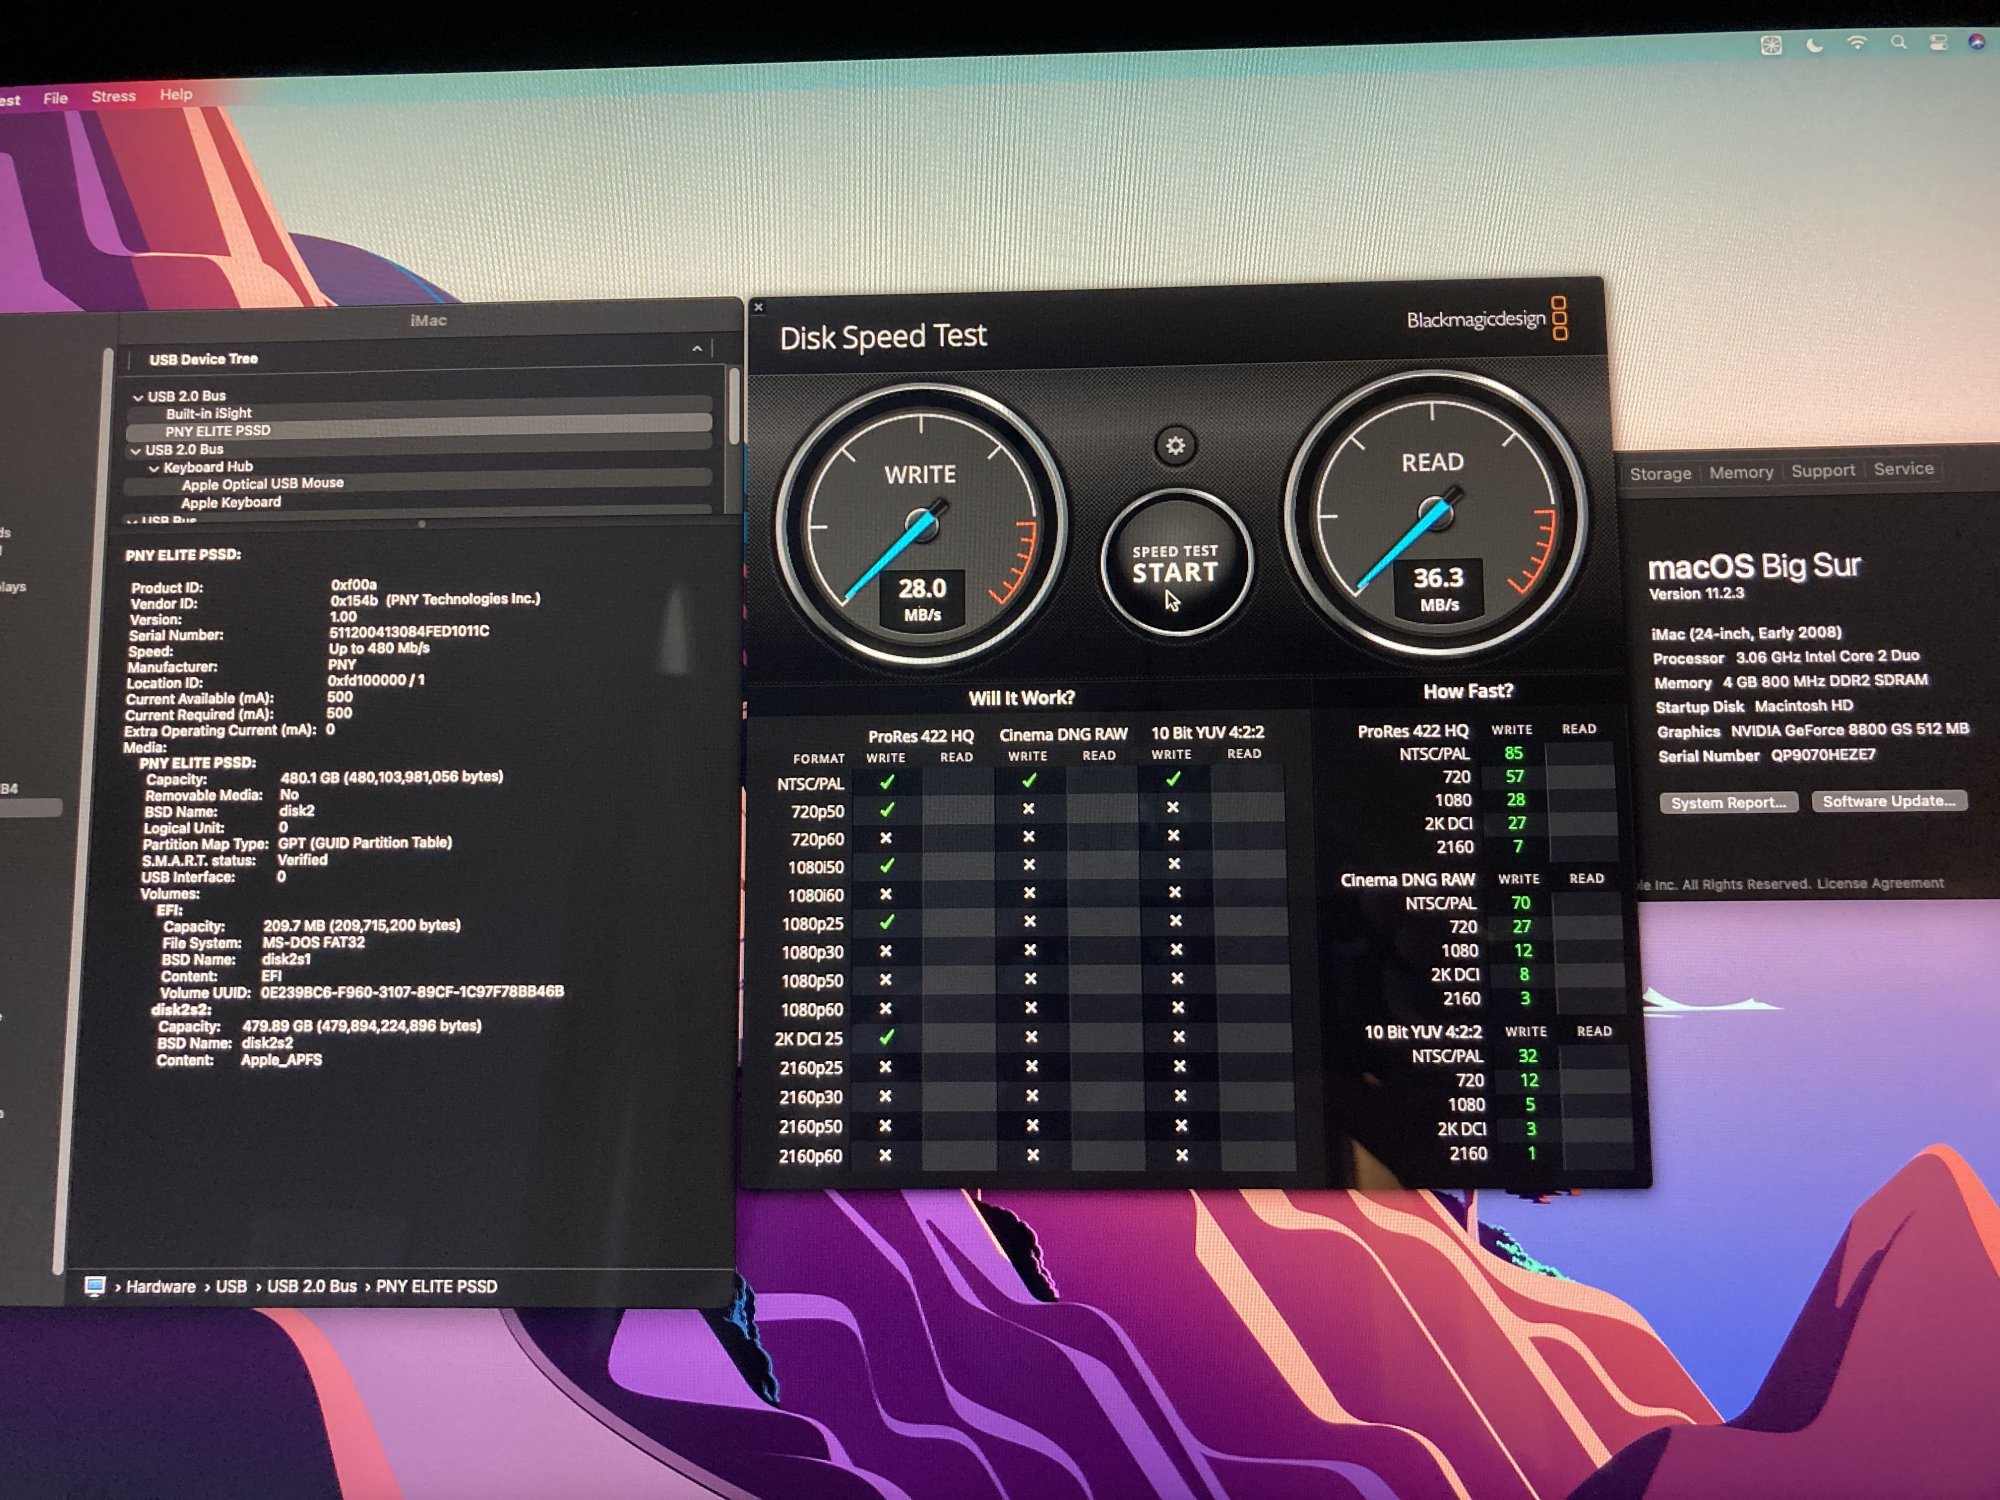Collapse the second USB 2.0 Bus node

coord(135,451)
